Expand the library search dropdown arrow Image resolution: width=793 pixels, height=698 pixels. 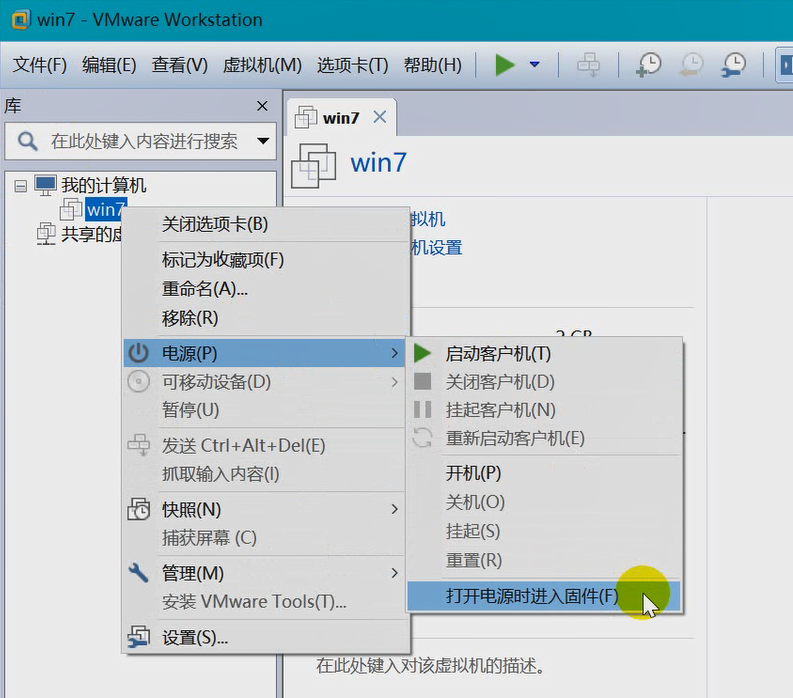(263, 141)
